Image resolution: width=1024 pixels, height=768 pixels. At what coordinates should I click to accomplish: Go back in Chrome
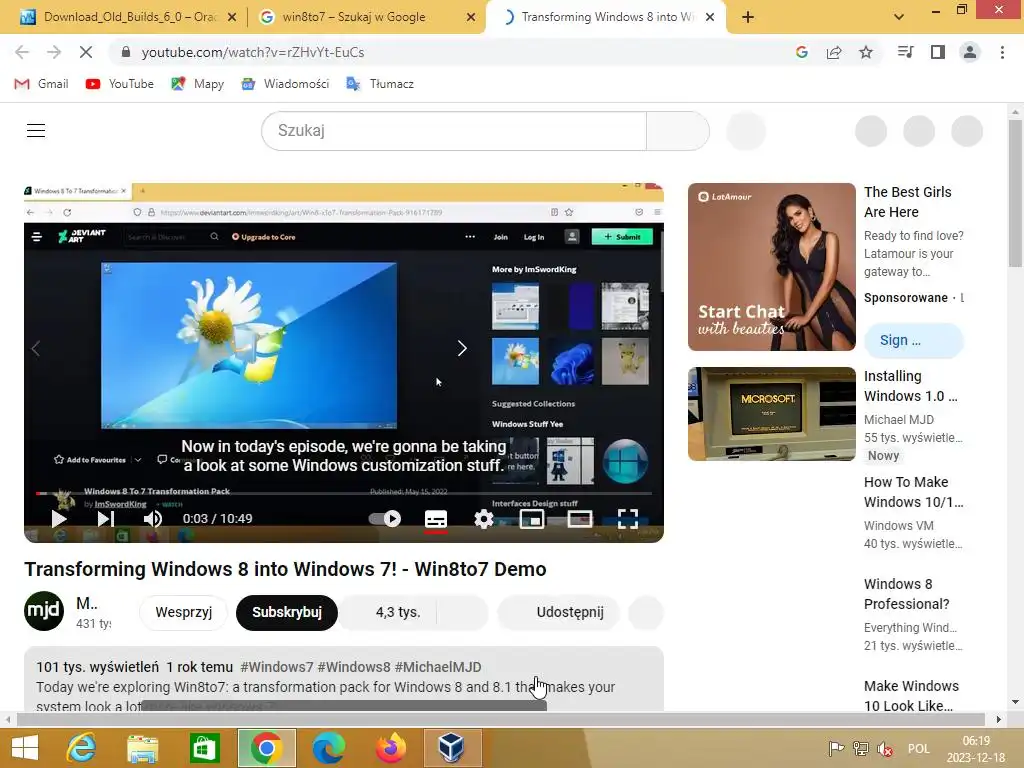point(22,52)
